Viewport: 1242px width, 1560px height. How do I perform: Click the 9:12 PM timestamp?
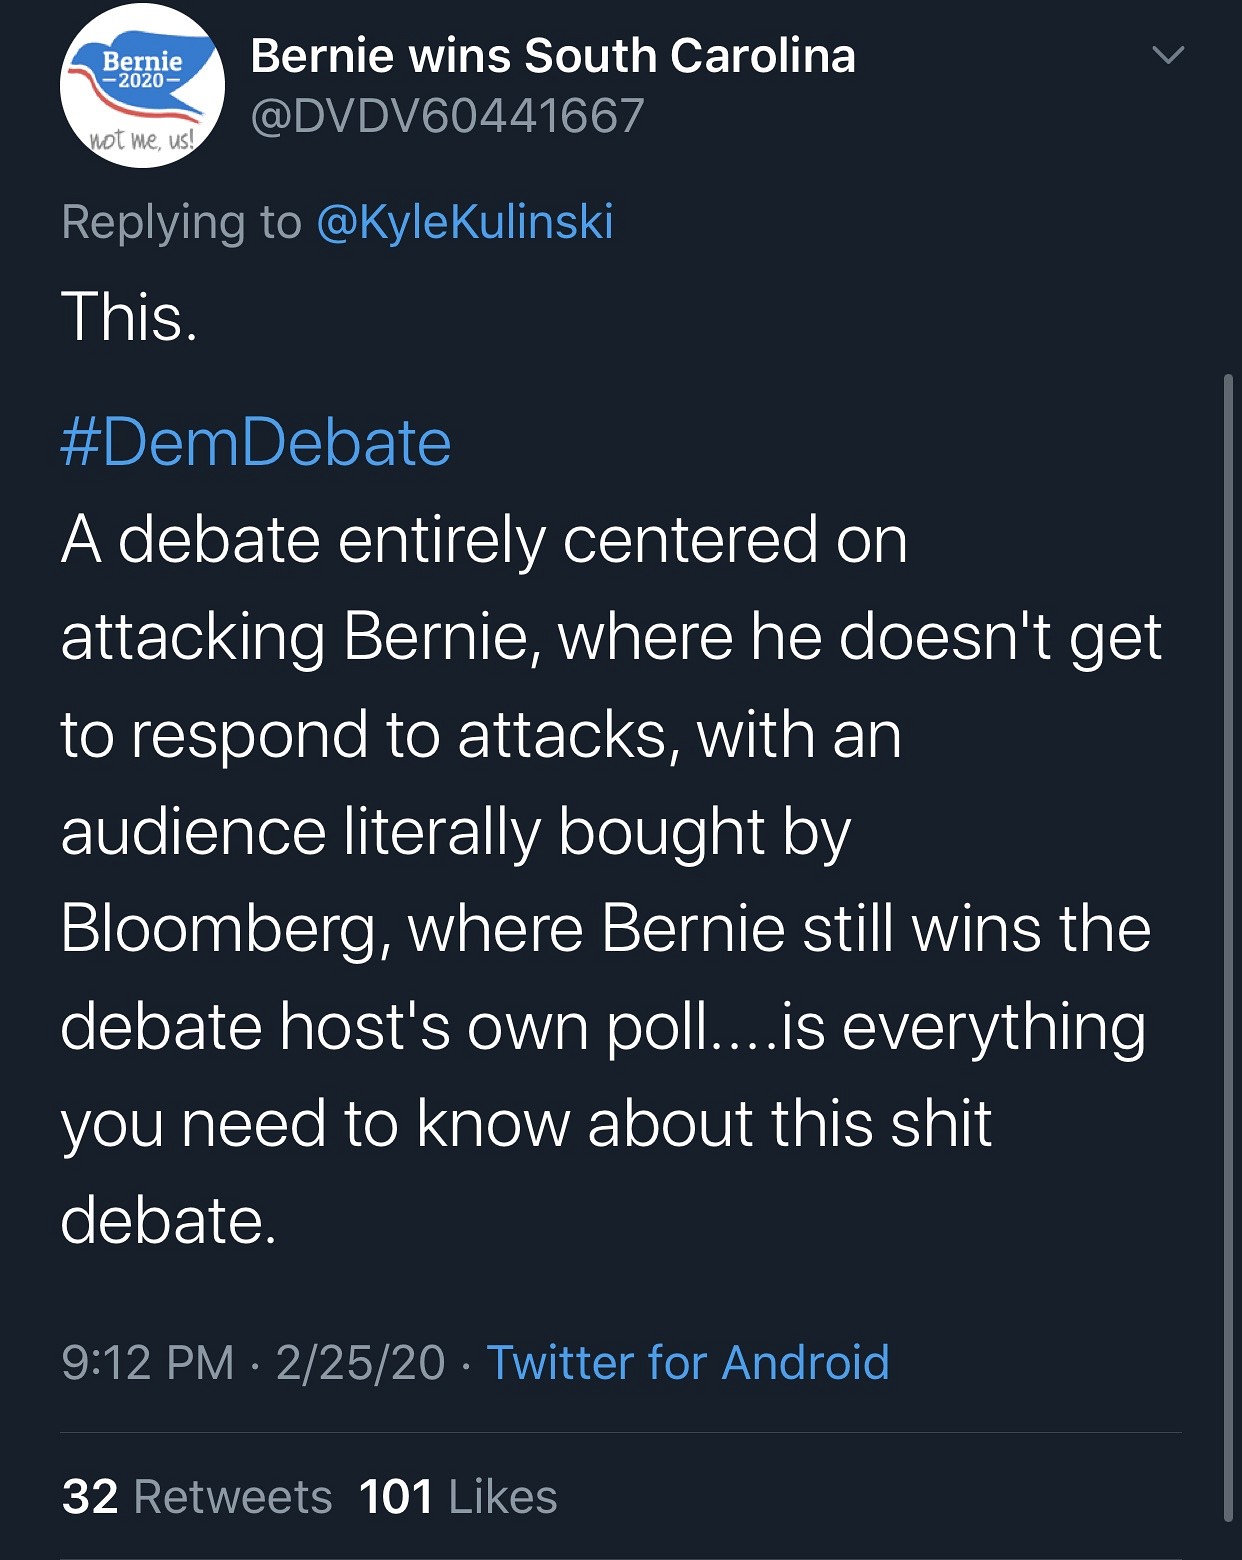148,1362
